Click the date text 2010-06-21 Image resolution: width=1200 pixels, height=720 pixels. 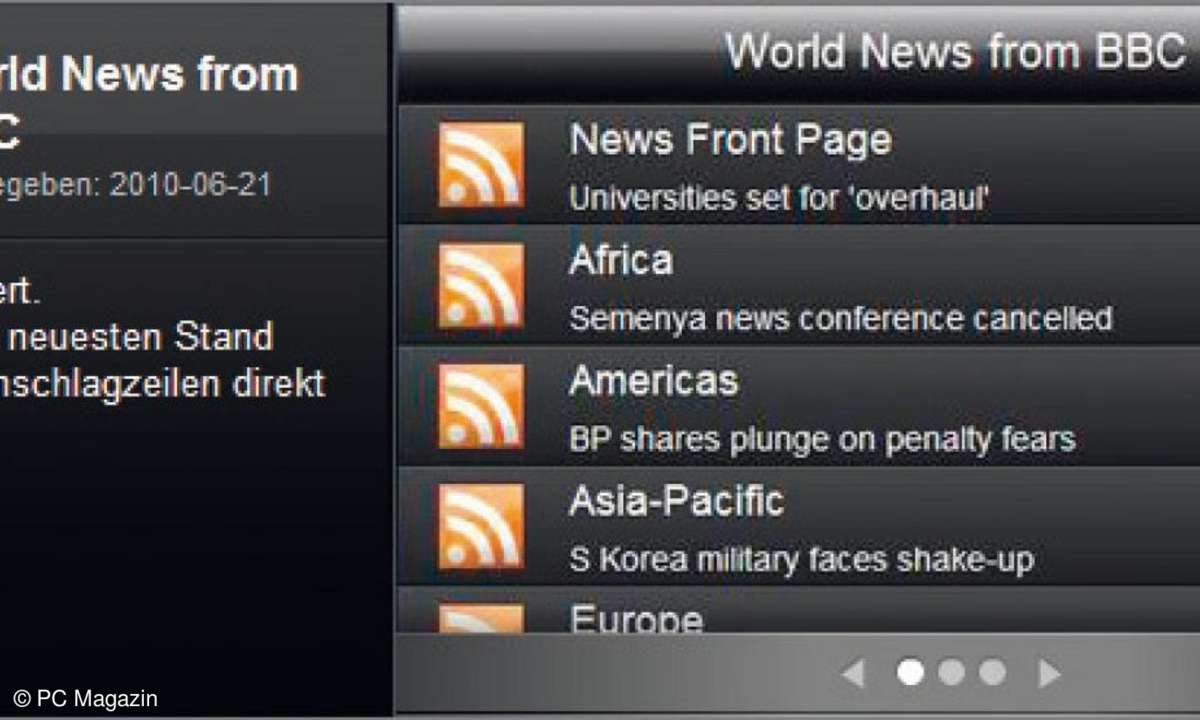pos(191,185)
